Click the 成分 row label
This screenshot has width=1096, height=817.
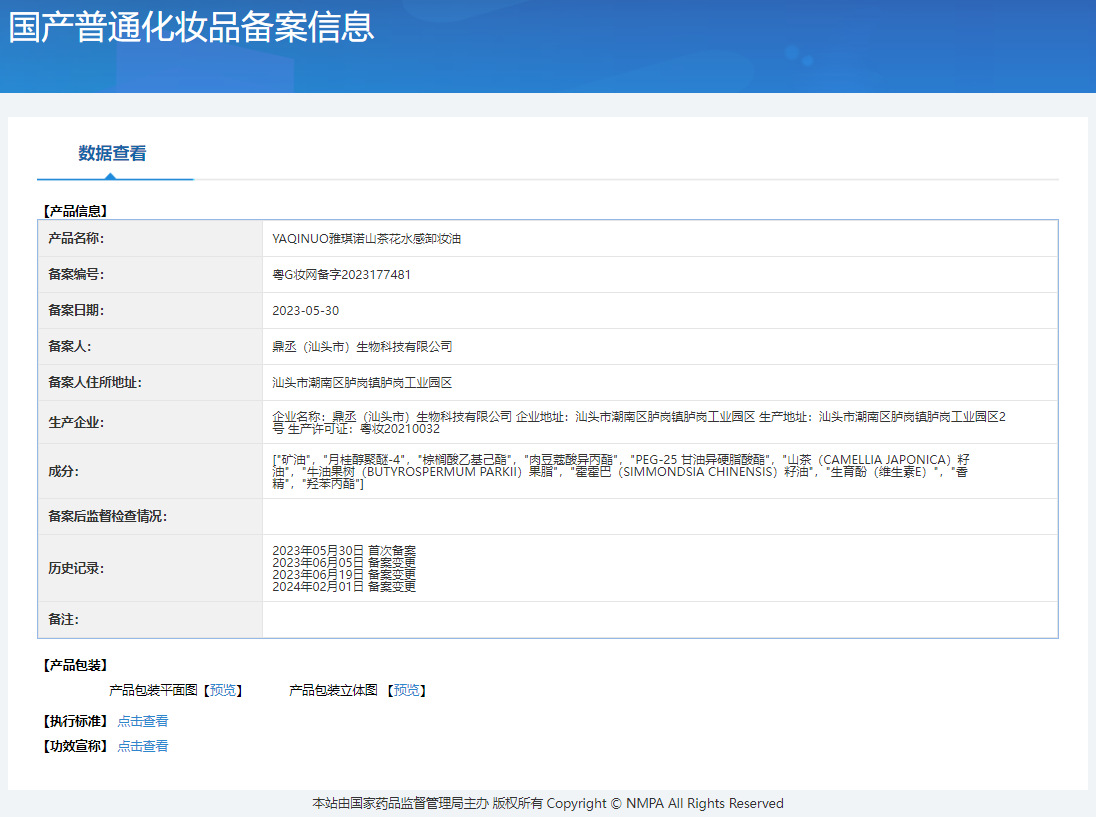point(63,472)
